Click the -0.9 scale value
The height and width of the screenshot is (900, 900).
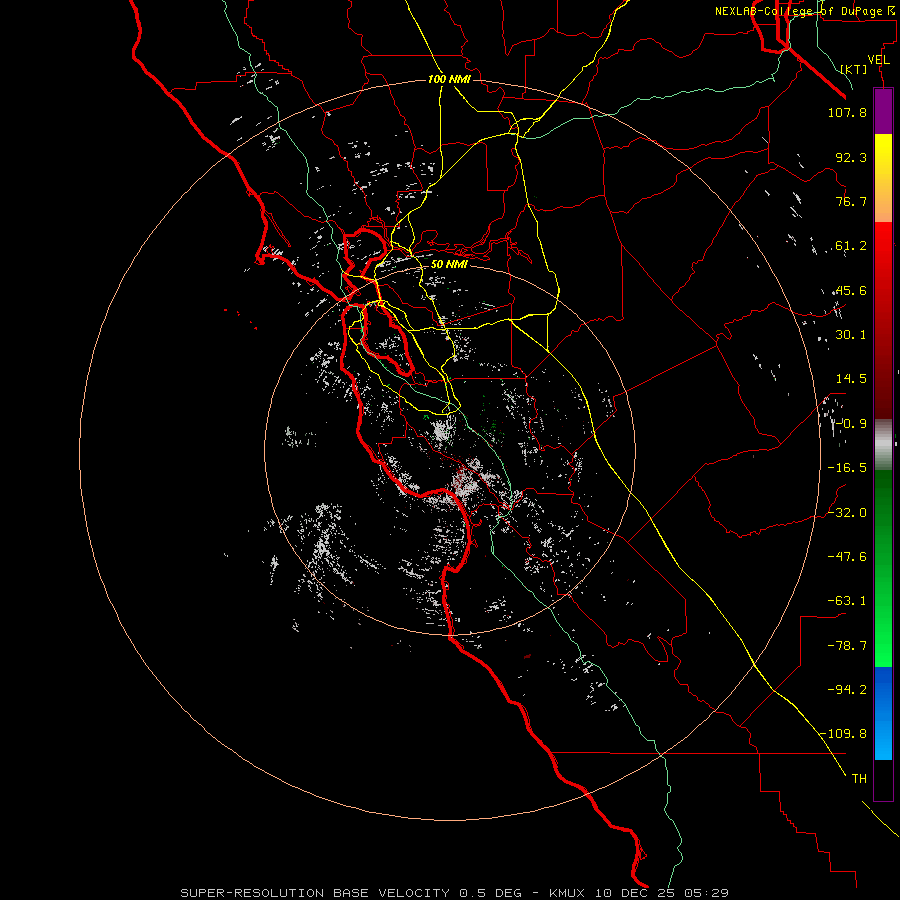(x=851, y=424)
